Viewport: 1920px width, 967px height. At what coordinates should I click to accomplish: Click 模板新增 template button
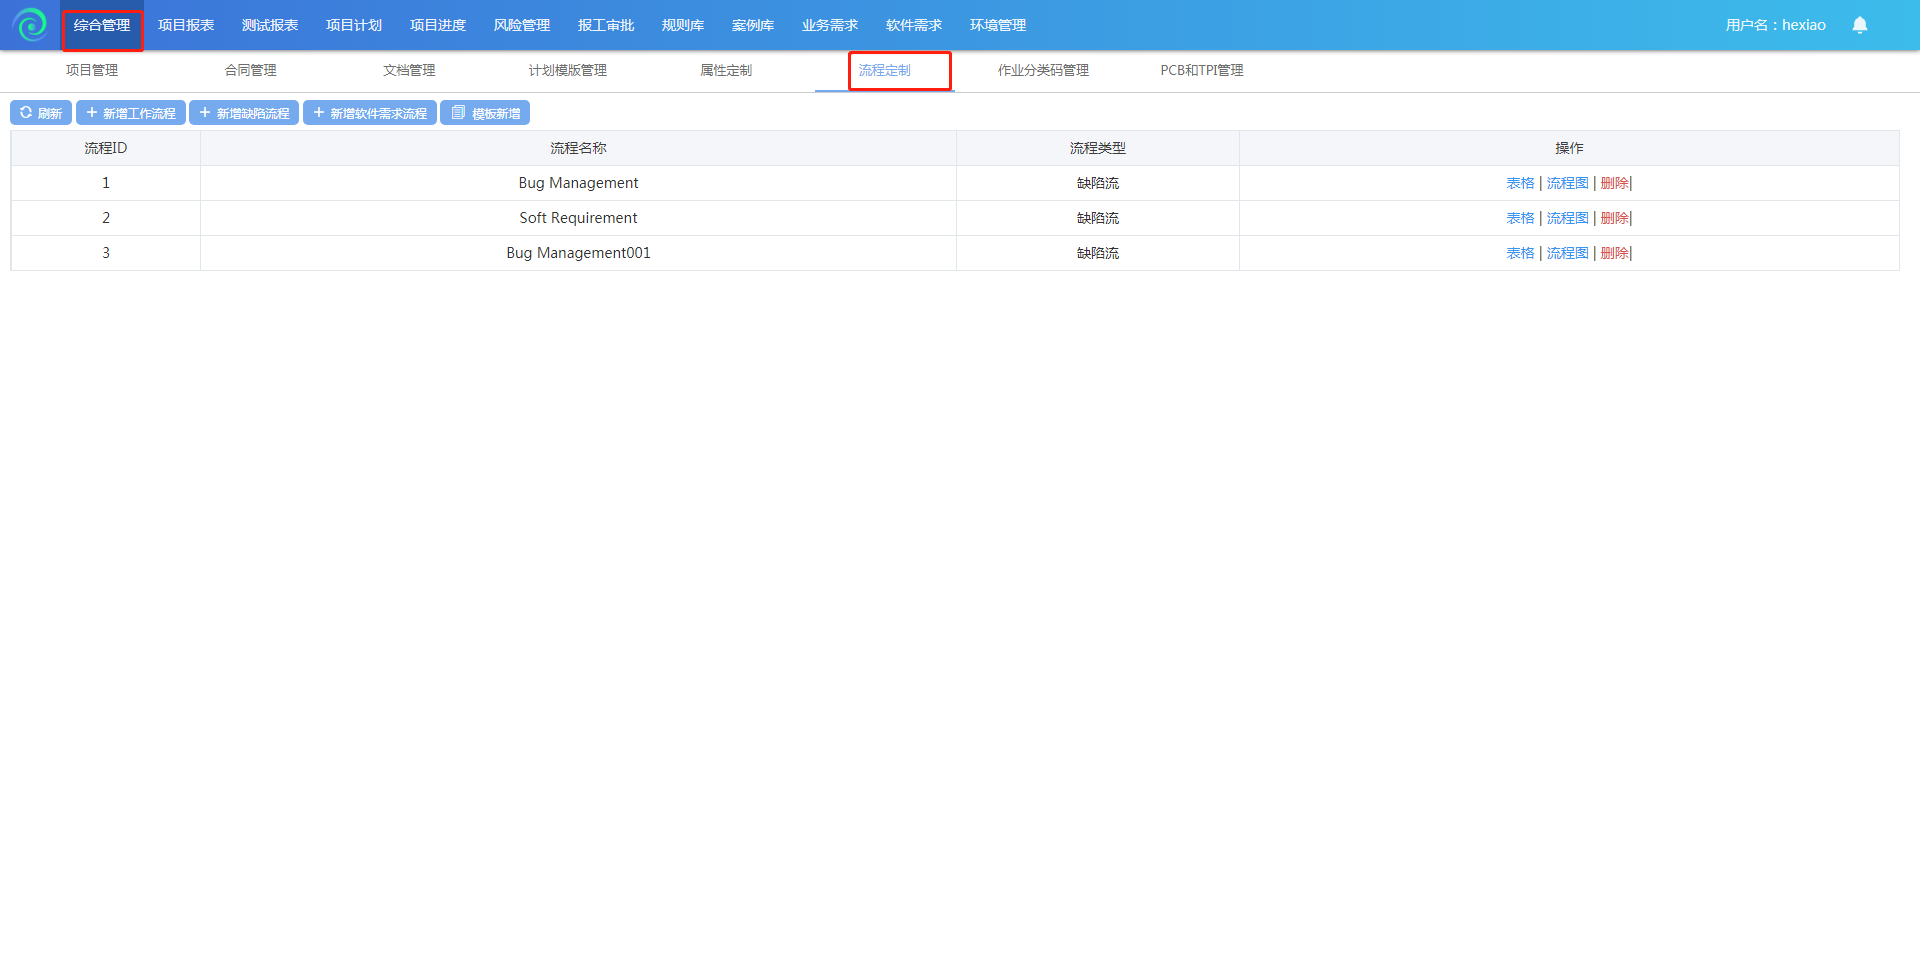[485, 113]
